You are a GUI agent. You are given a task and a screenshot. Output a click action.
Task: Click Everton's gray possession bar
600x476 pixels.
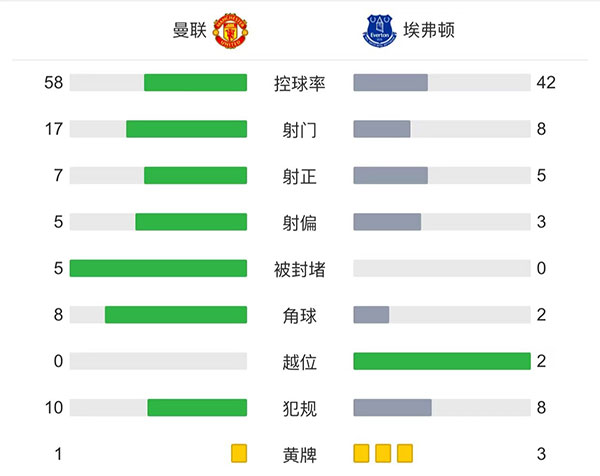pyautogui.click(x=391, y=83)
